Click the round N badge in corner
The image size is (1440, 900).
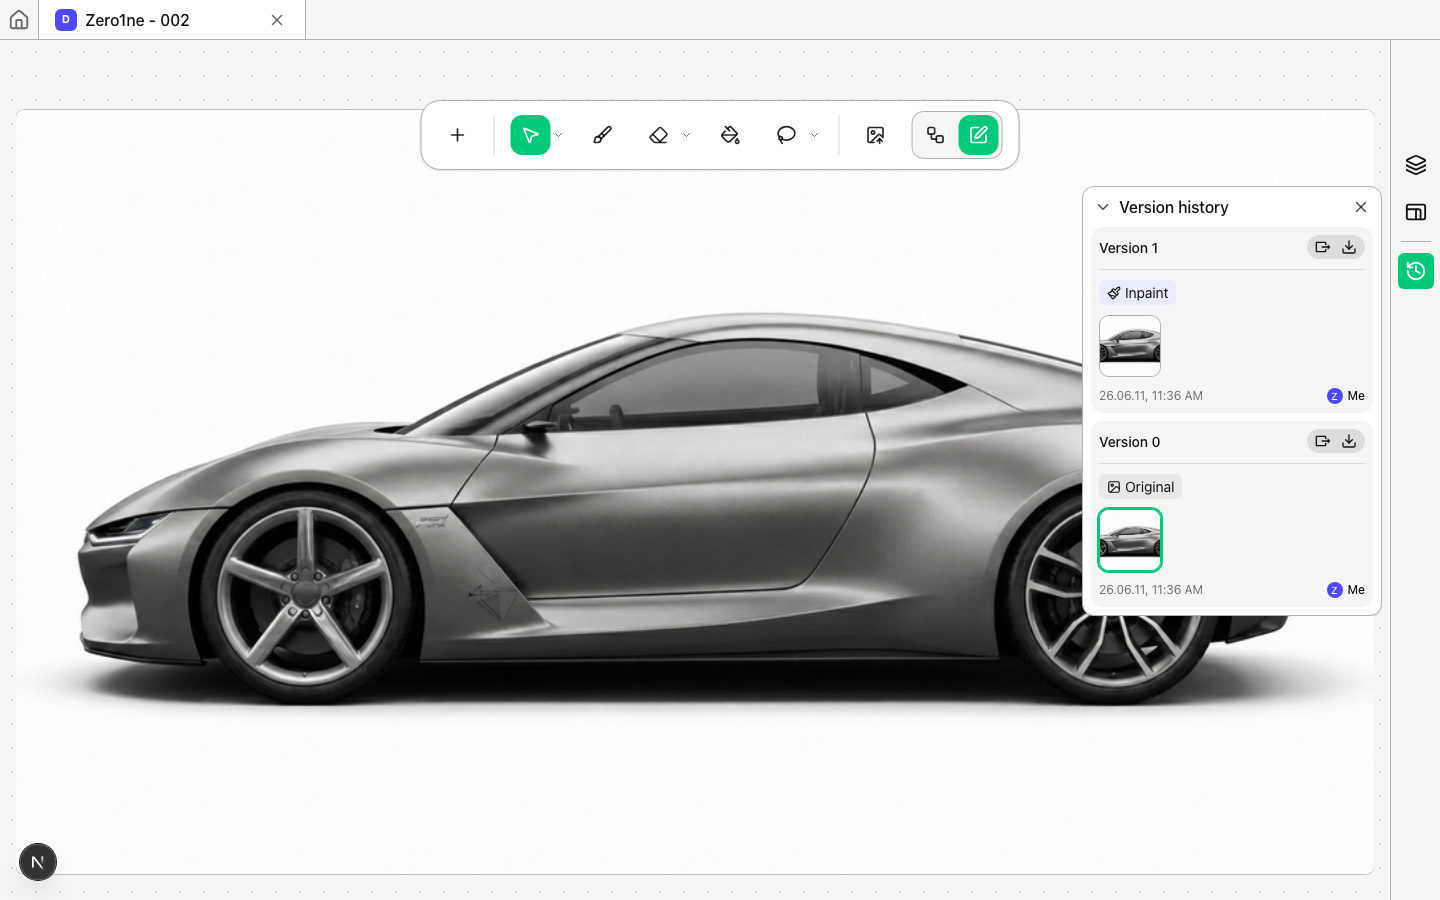(x=38, y=862)
